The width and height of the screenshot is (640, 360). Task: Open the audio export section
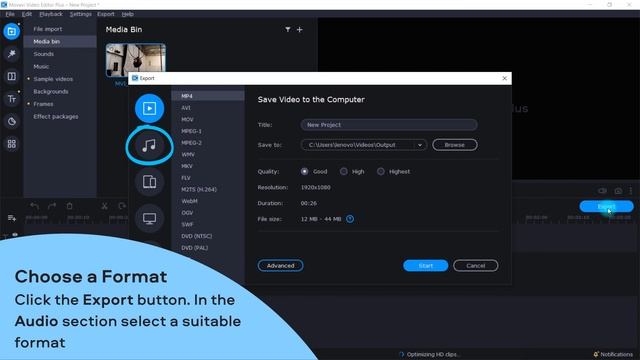(x=149, y=145)
